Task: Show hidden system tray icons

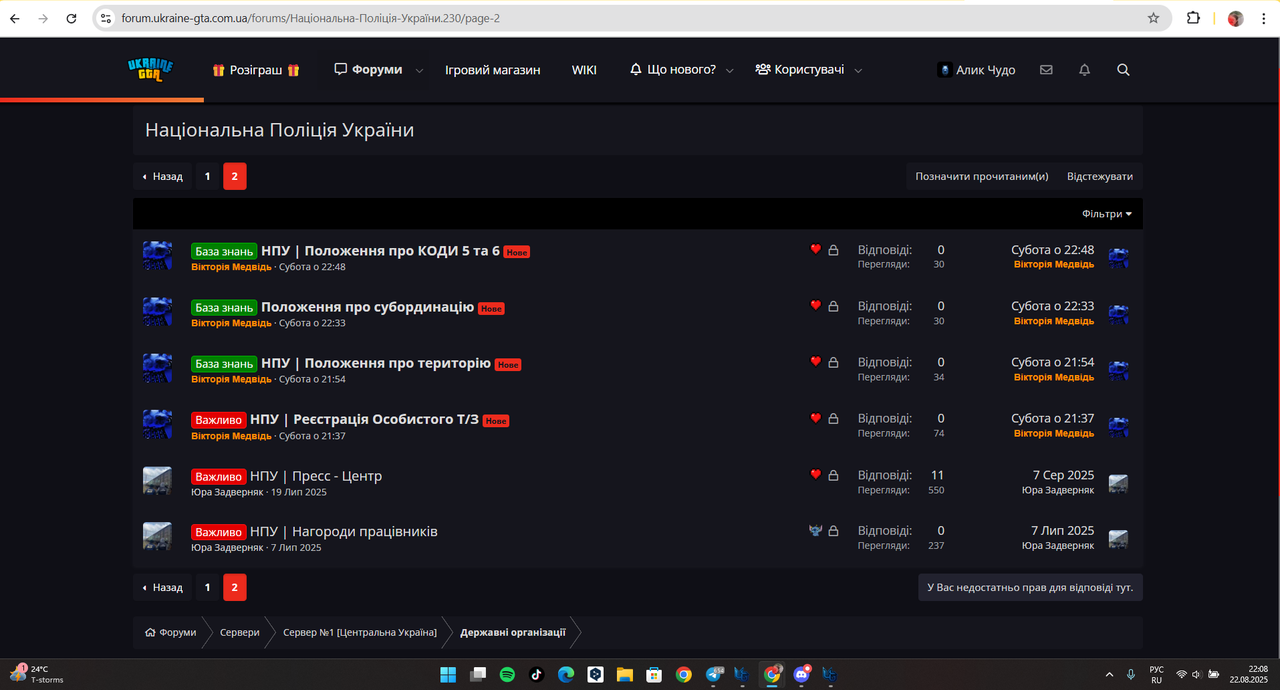Action: click(1110, 674)
